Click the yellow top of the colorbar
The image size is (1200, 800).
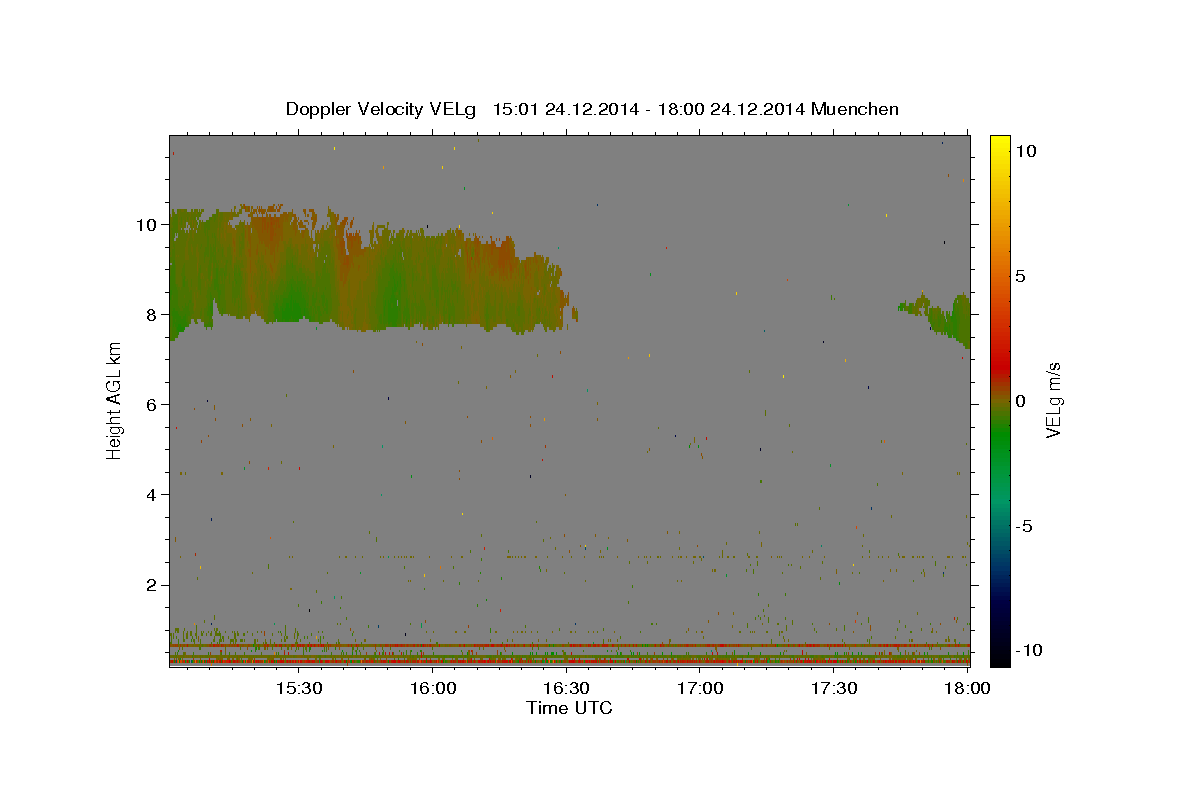pos(999,150)
